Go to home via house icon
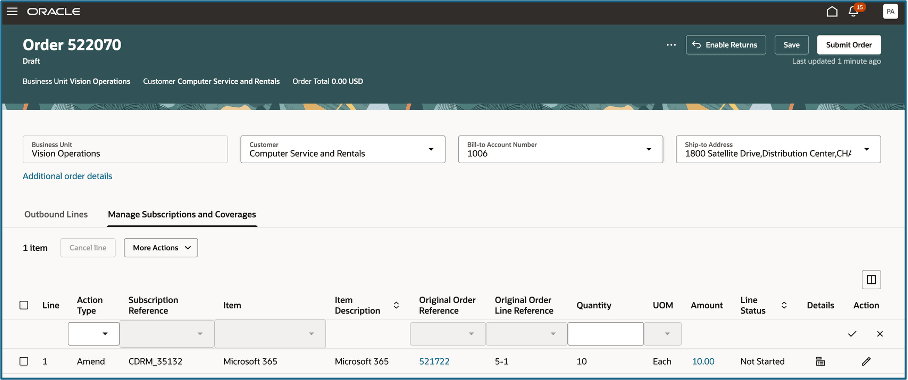Screen dimensions: 908x380 click(x=832, y=12)
